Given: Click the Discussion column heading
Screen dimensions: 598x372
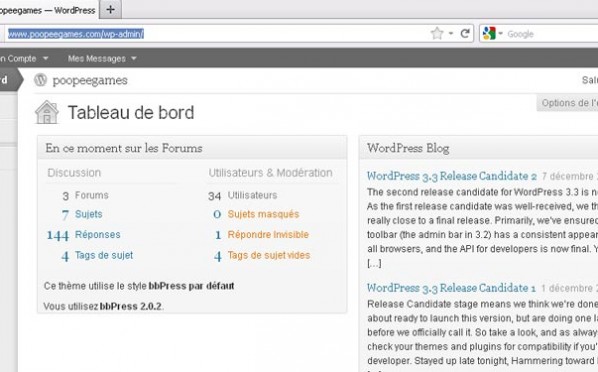Looking at the screenshot, I should coord(74,173).
